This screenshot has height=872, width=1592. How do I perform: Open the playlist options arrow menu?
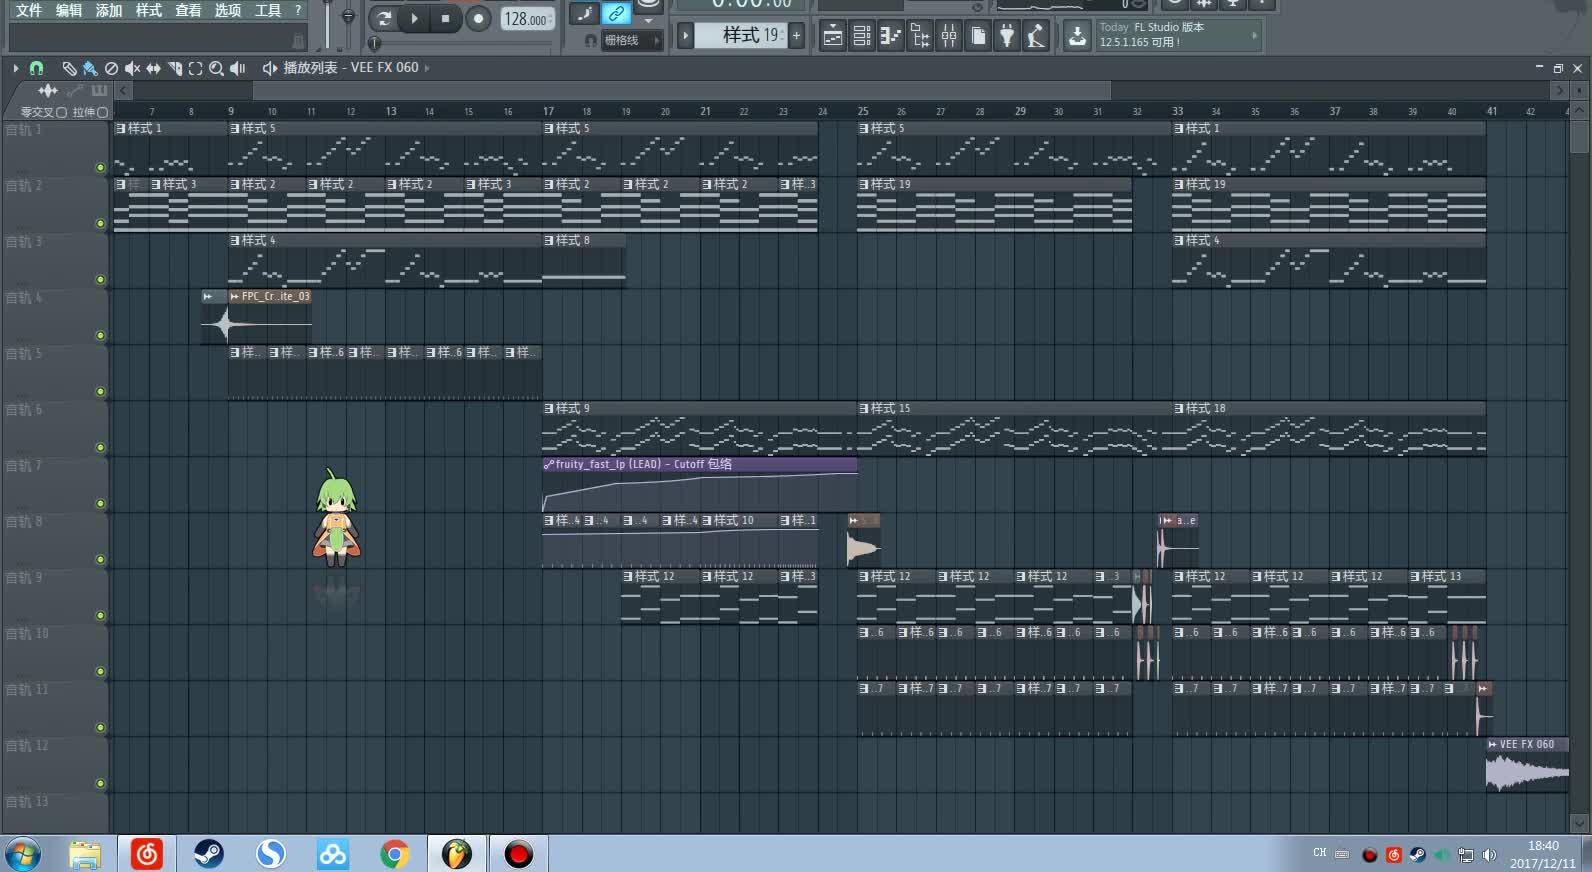16,68
